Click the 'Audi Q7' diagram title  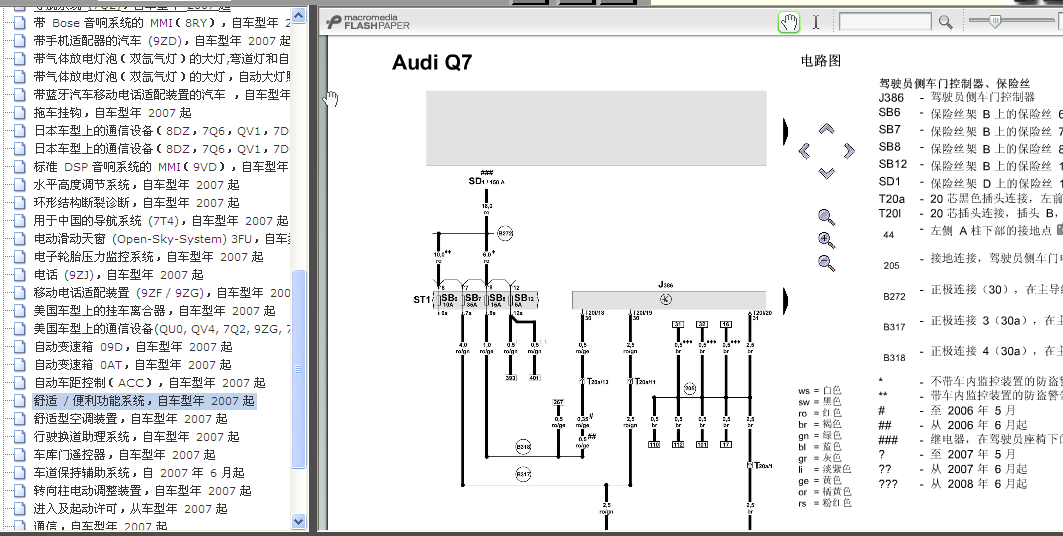(x=432, y=62)
